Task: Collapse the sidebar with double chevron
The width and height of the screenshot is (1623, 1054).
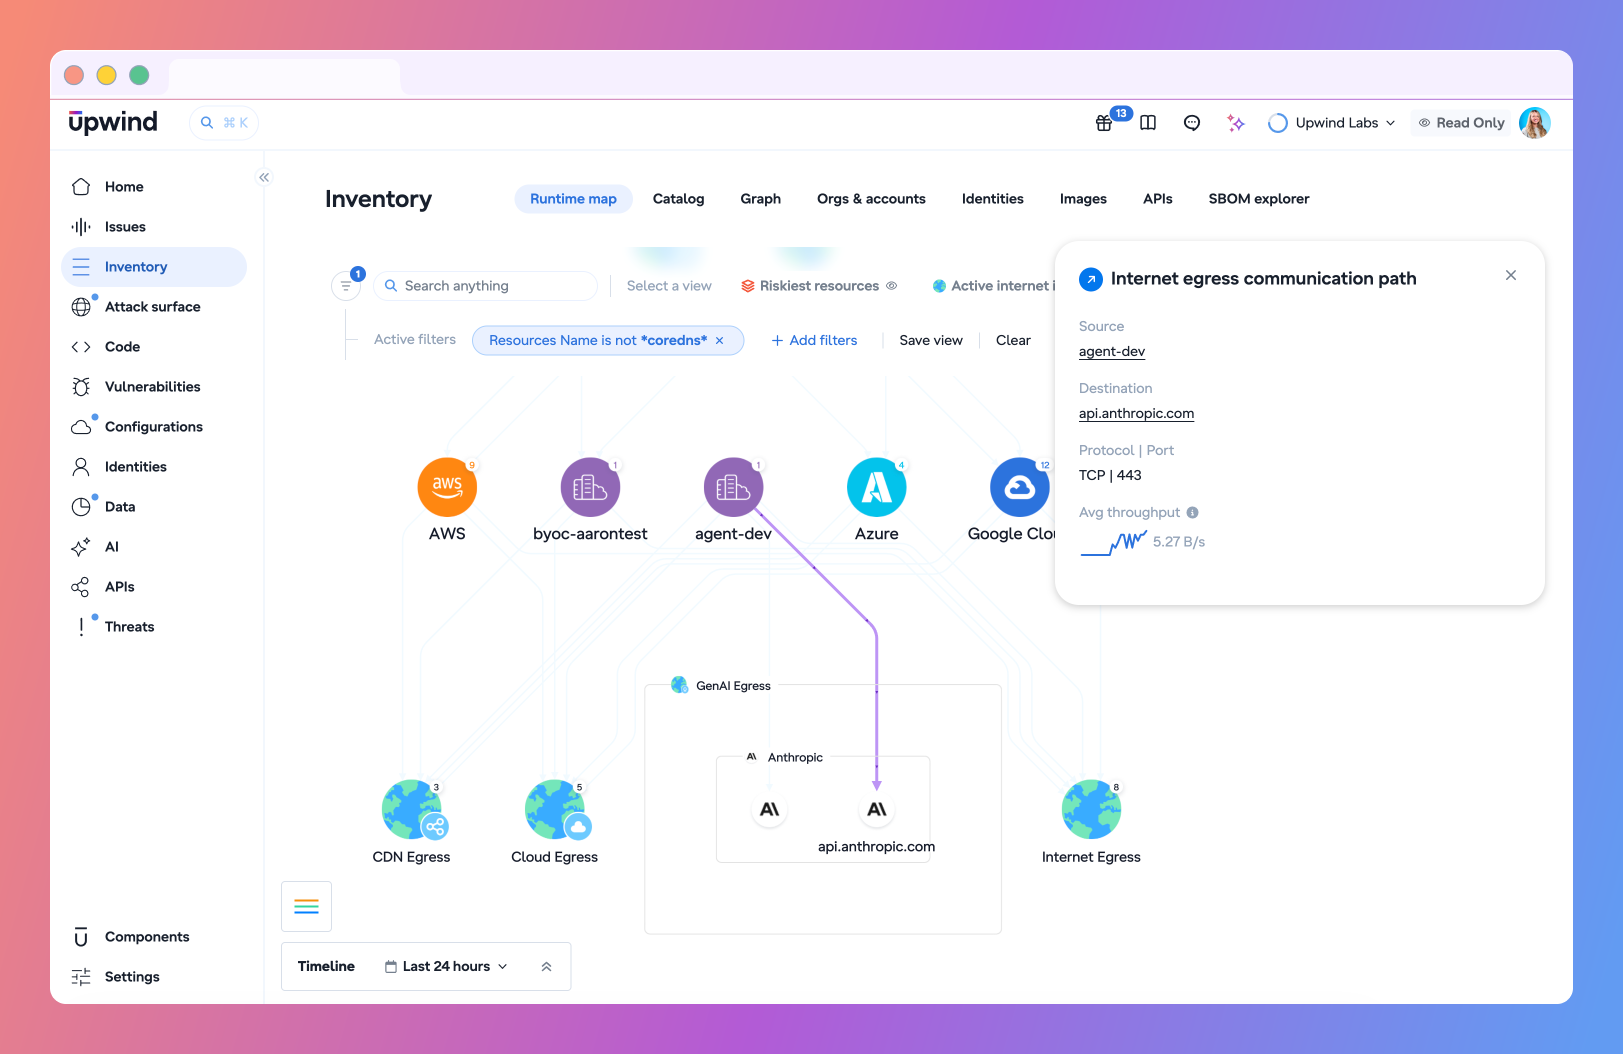Action: pyautogui.click(x=264, y=177)
